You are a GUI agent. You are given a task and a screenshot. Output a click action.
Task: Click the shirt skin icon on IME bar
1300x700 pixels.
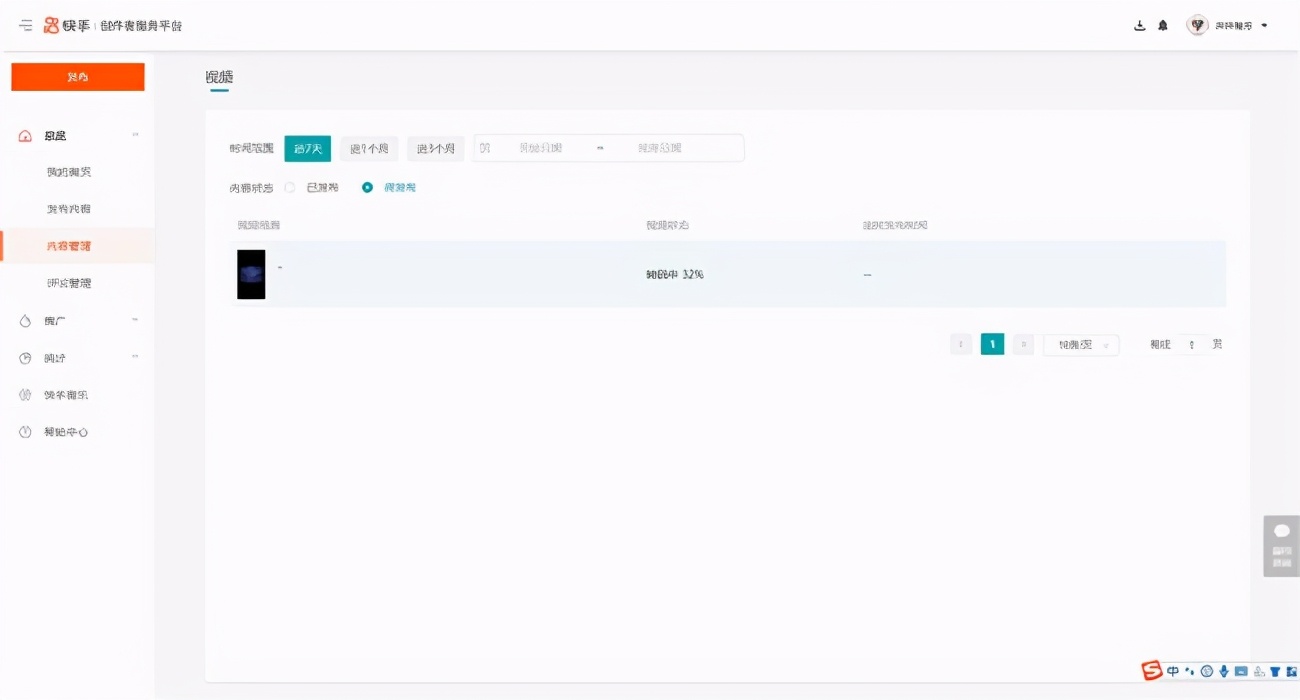[1275, 671]
